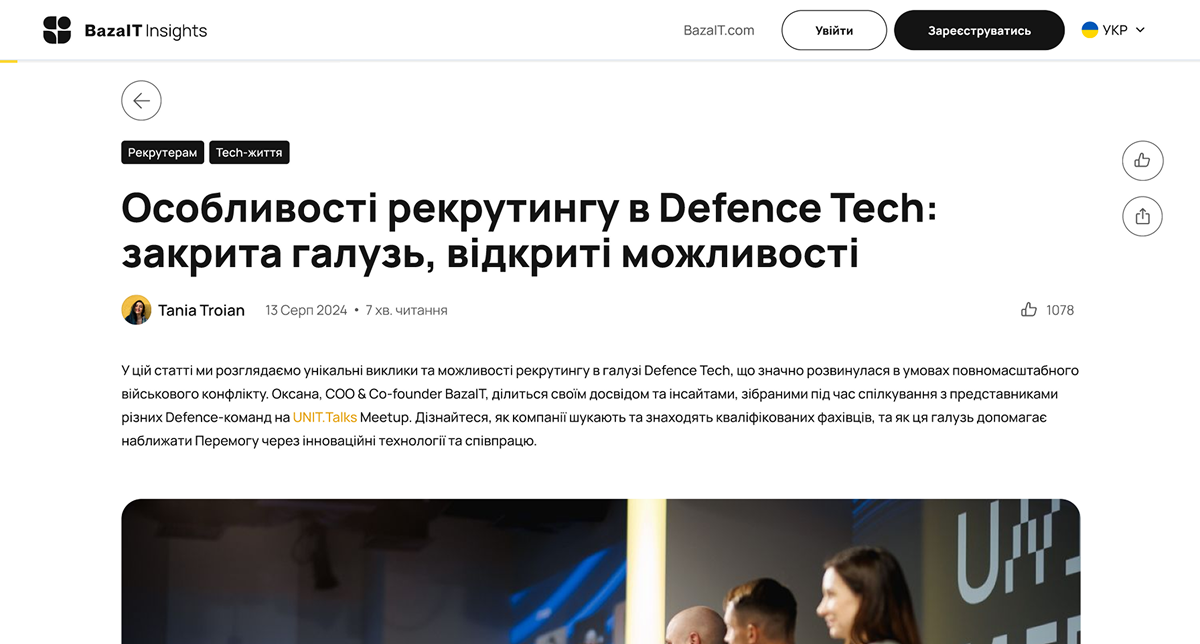Click the Зареєструватись sign-up button
The height and width of the screenshot is (644, 1200).
[979, 30]
